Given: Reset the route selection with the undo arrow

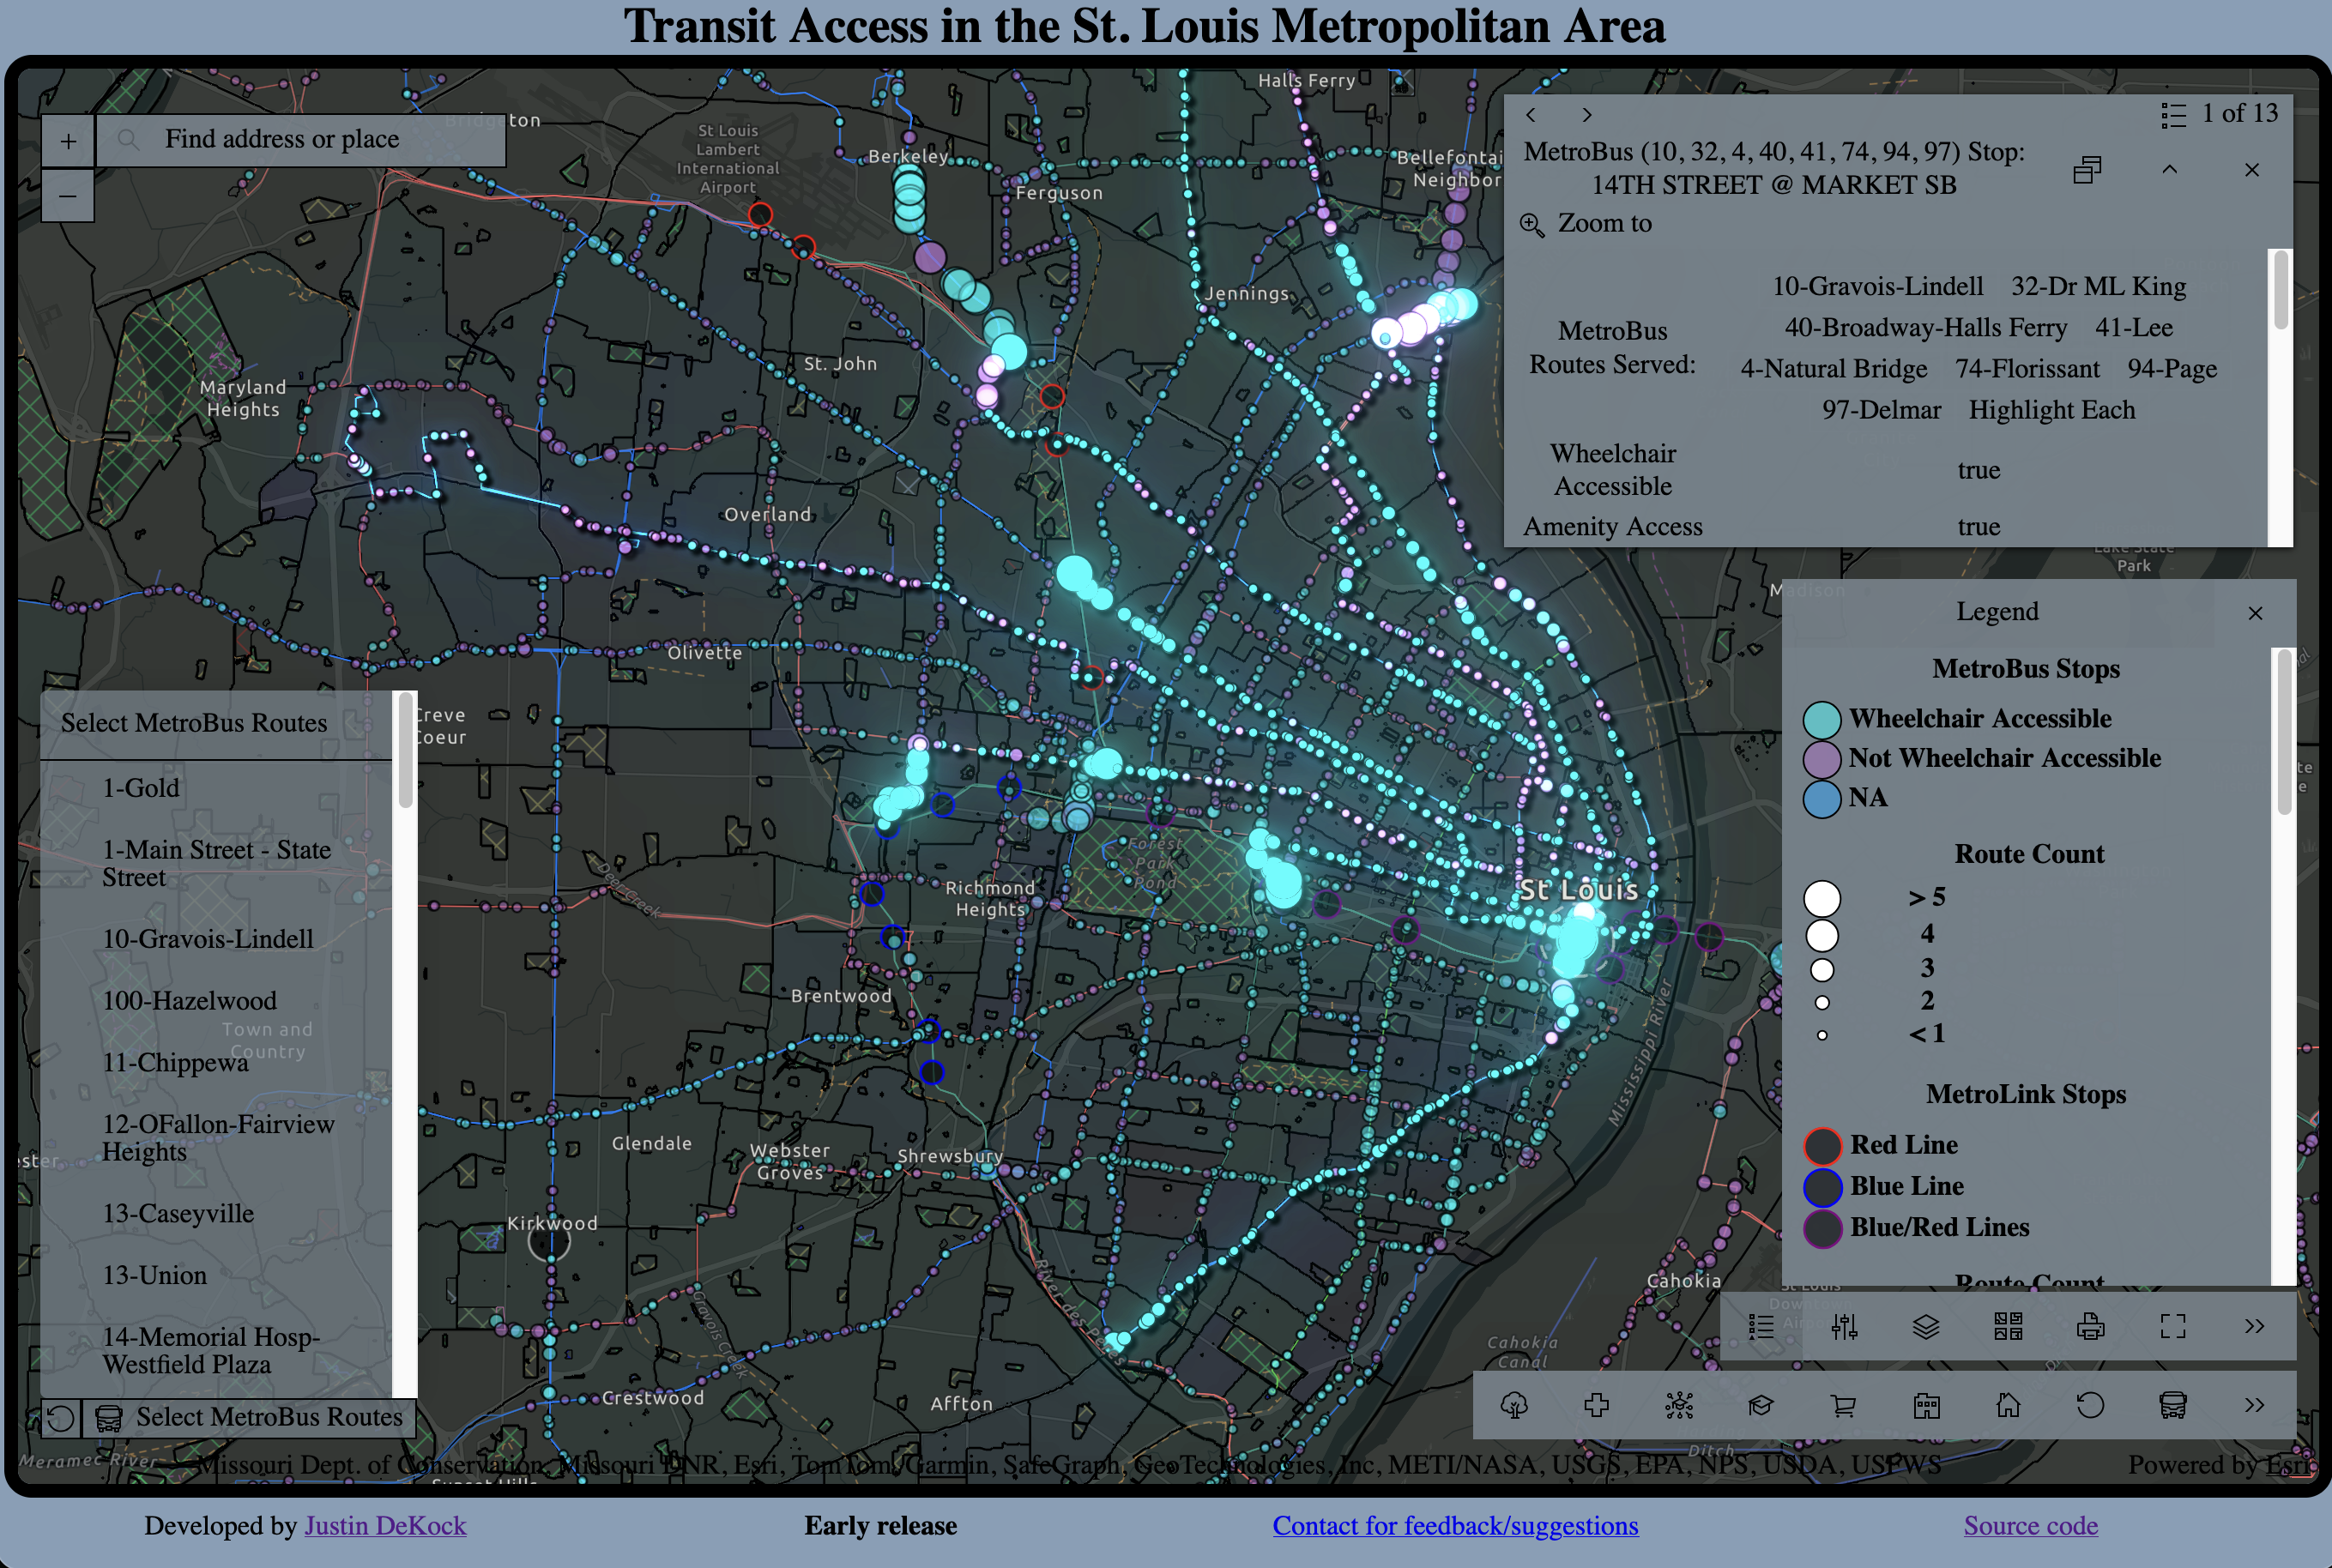Looking at the screenshot, I should (x=61, y=1418).
